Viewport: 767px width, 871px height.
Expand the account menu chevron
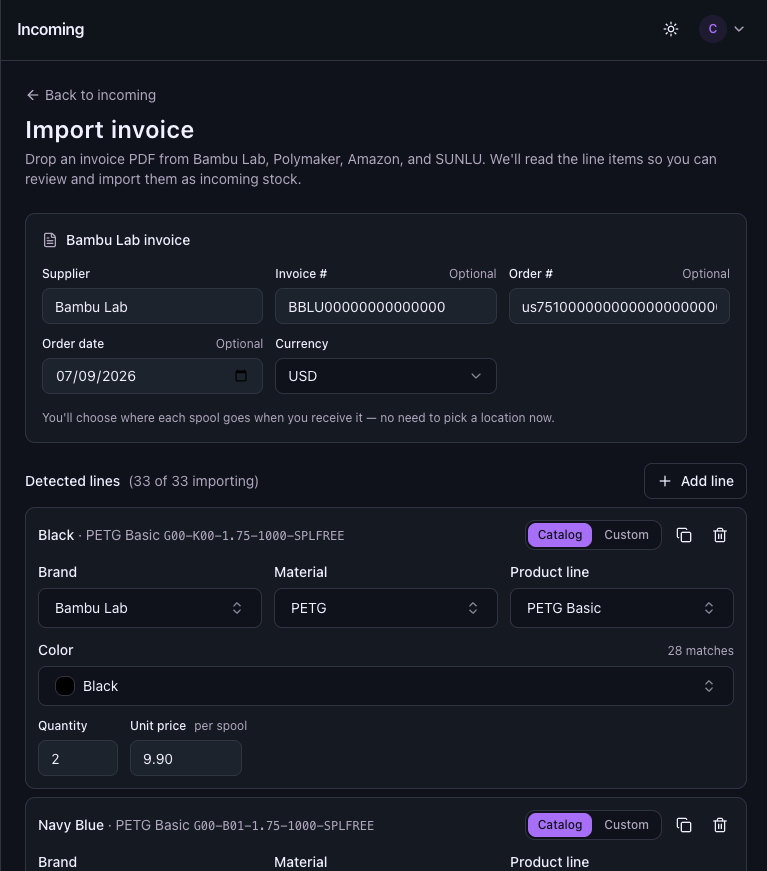[x=739, y=29]
